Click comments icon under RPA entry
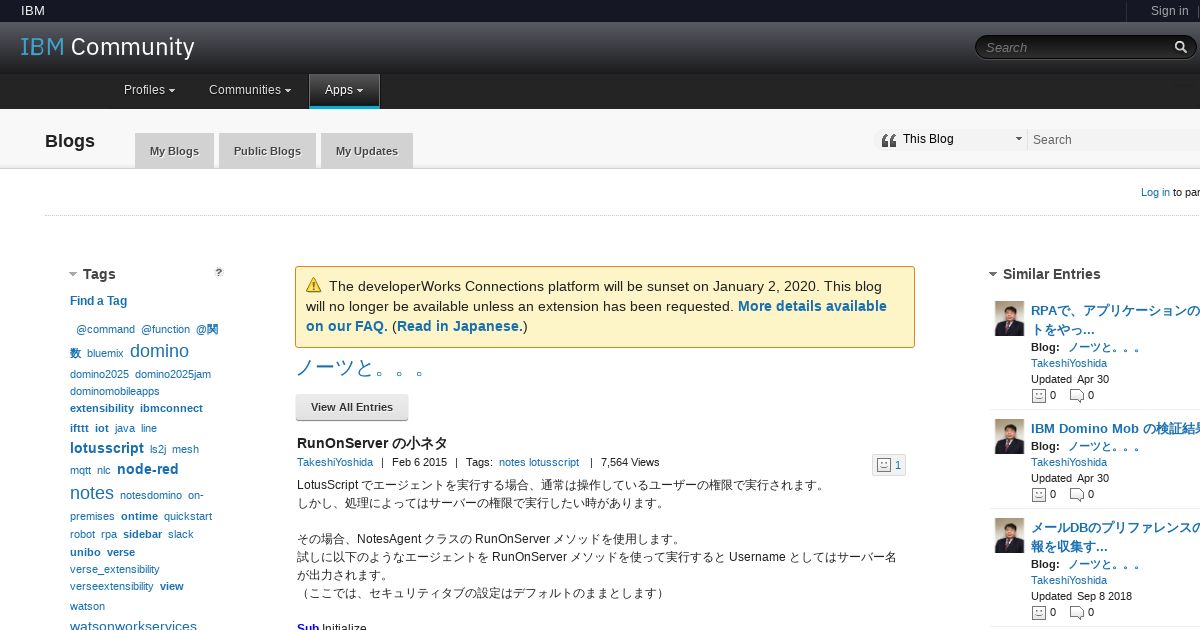This screenshot has height=630, width=1200. coord(1076,395)
